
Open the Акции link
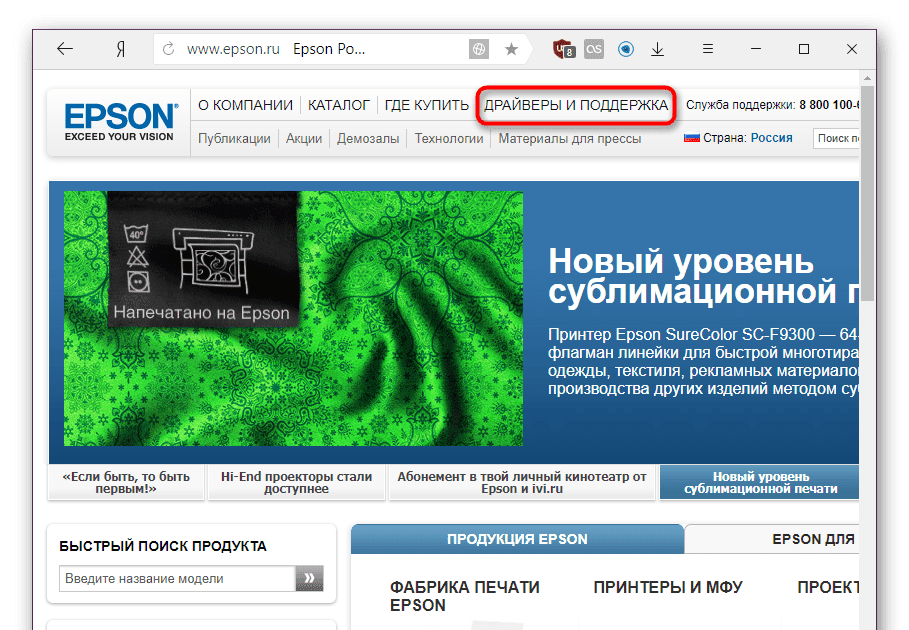click(304, 139)
